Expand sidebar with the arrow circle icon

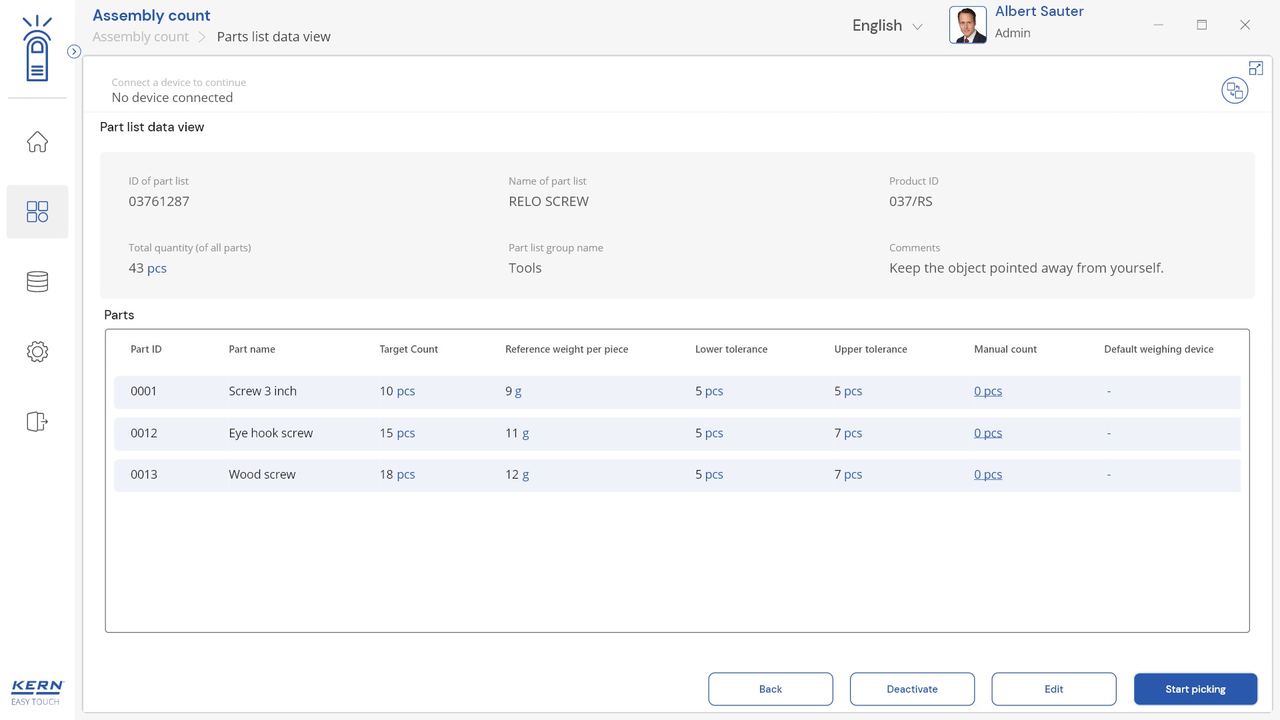point(74,51)
